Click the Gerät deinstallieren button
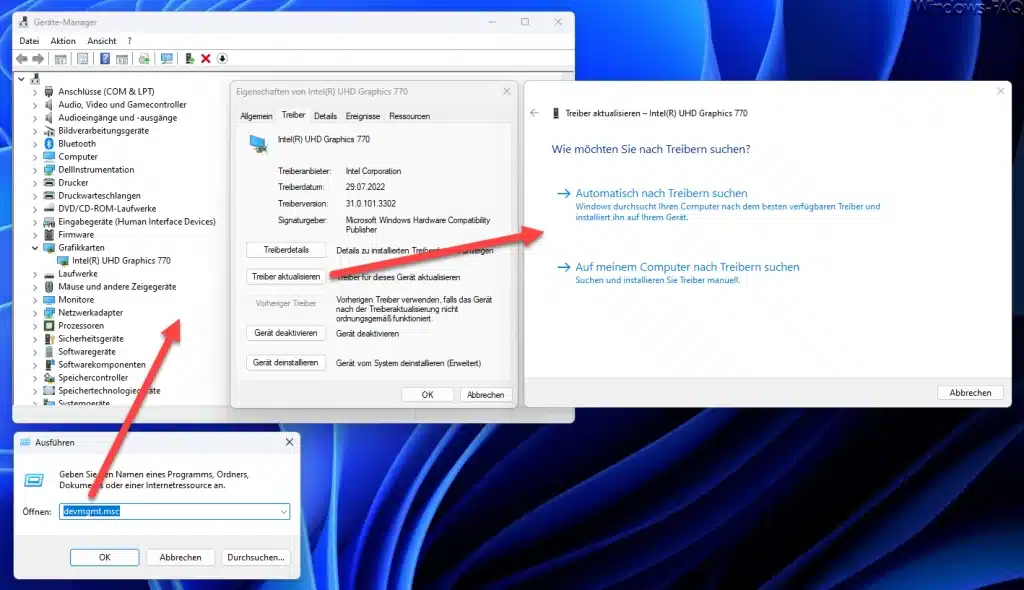Image resolution: width=1024 pixels, height=590 pixels. (286, 362)
